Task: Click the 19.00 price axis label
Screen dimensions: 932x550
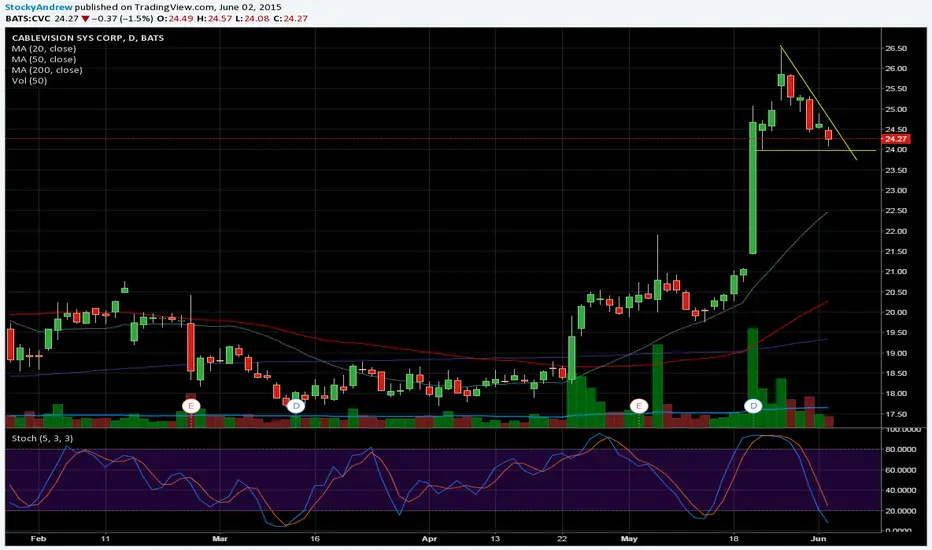Action: tap(896, 353)
